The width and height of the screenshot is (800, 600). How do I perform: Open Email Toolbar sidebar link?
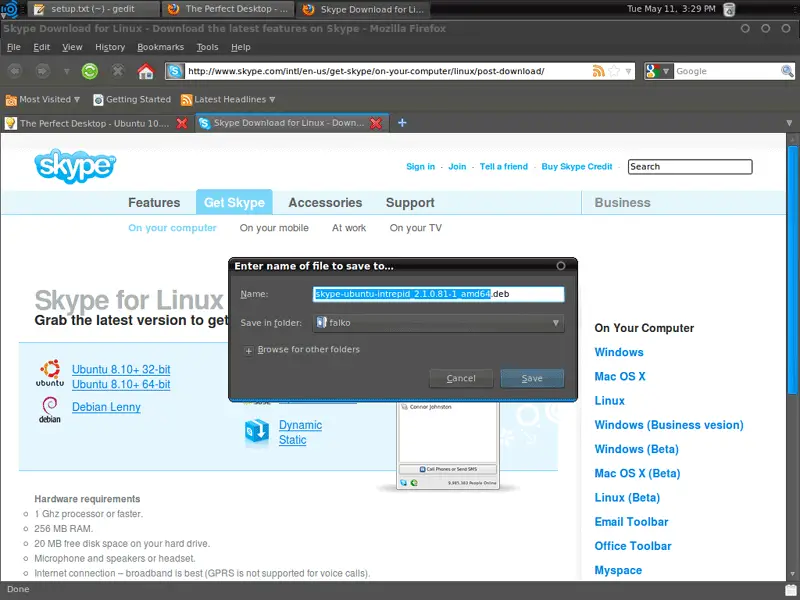tap(631, 522)
